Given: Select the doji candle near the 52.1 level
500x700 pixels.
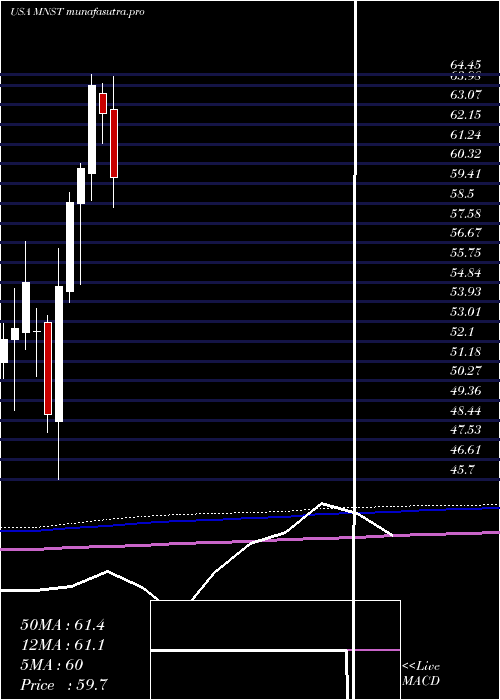Looking at the screenshot, I should click(37, 332).
